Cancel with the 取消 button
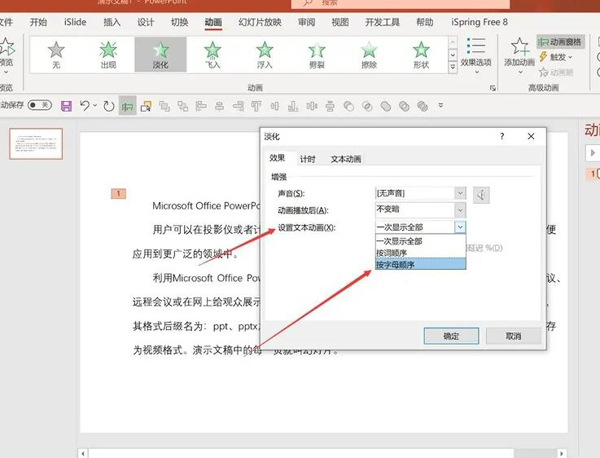600x458 pixels. coord(514,336)
